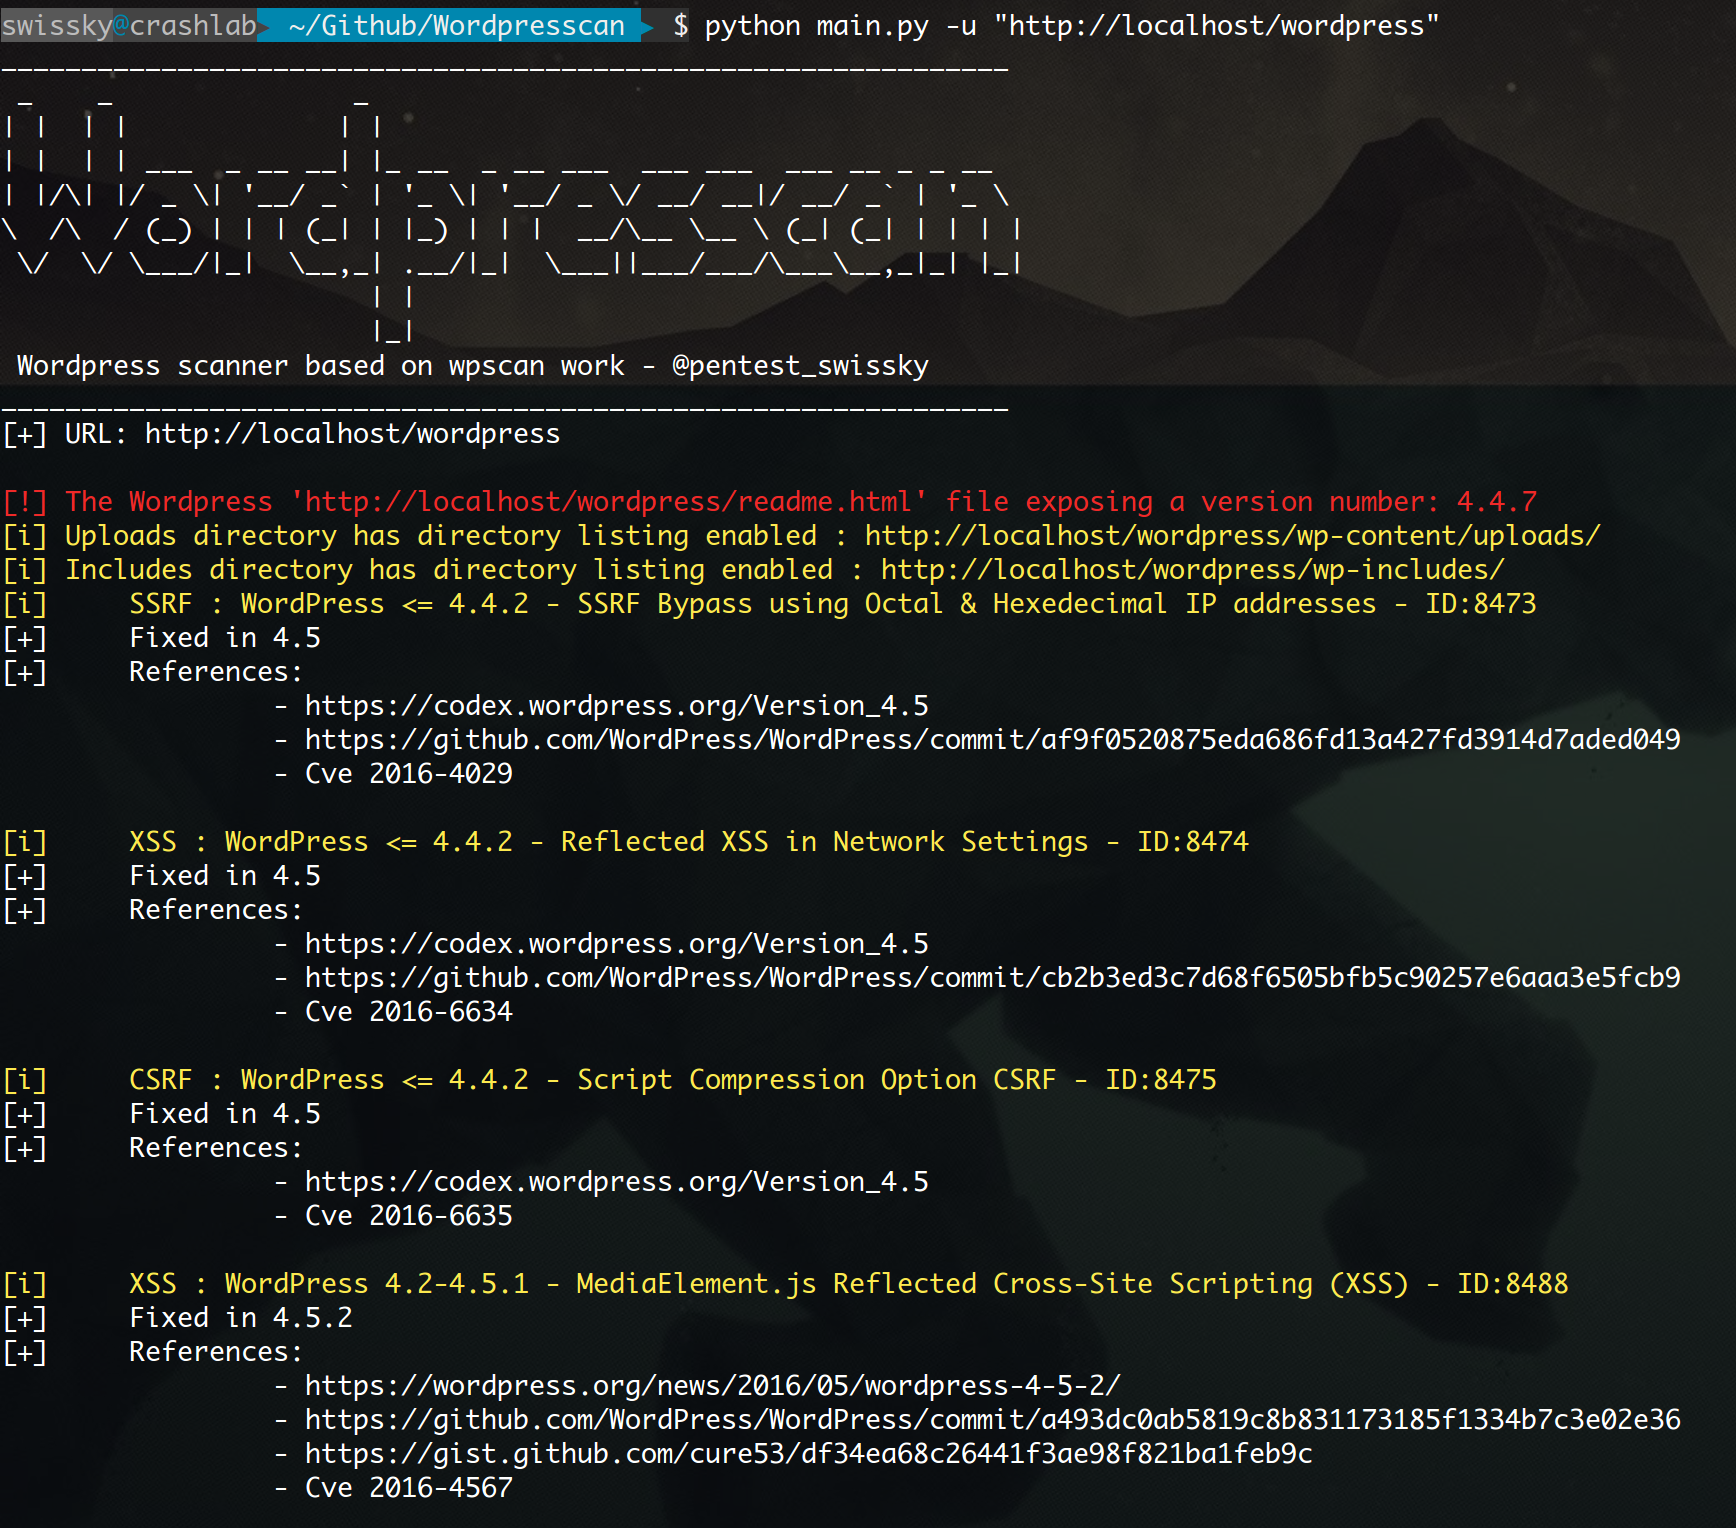Click the readme.html URL in the red warning line
Image resolution: width=1736 pixels, height=1528 pixels.
[608, 502]
